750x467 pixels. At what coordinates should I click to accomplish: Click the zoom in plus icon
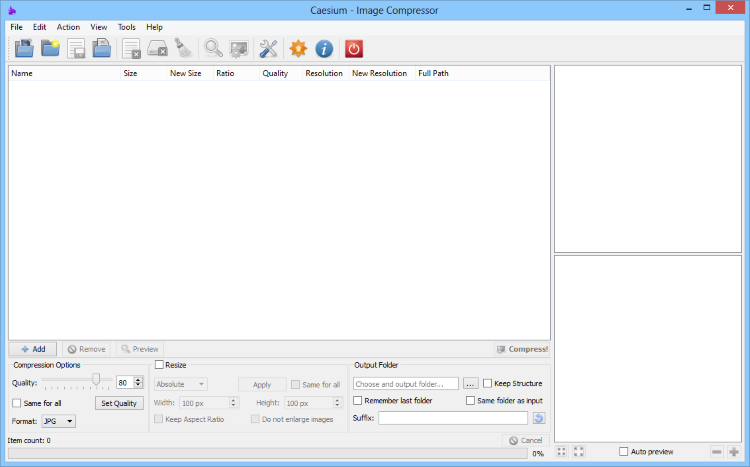tap(734, 451)
